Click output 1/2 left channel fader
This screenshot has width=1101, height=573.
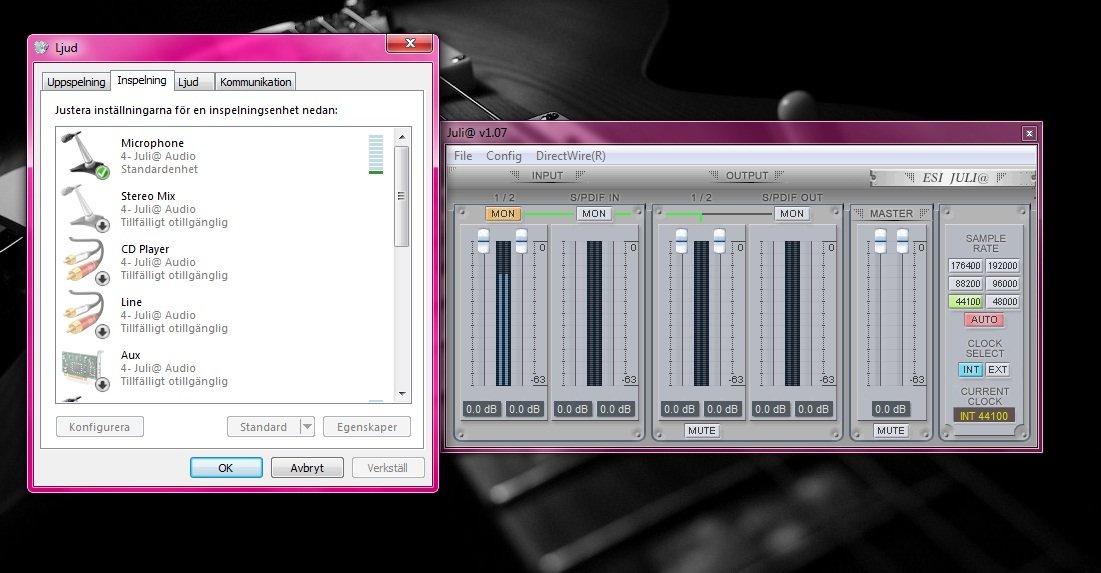click(x=681, y=241)
